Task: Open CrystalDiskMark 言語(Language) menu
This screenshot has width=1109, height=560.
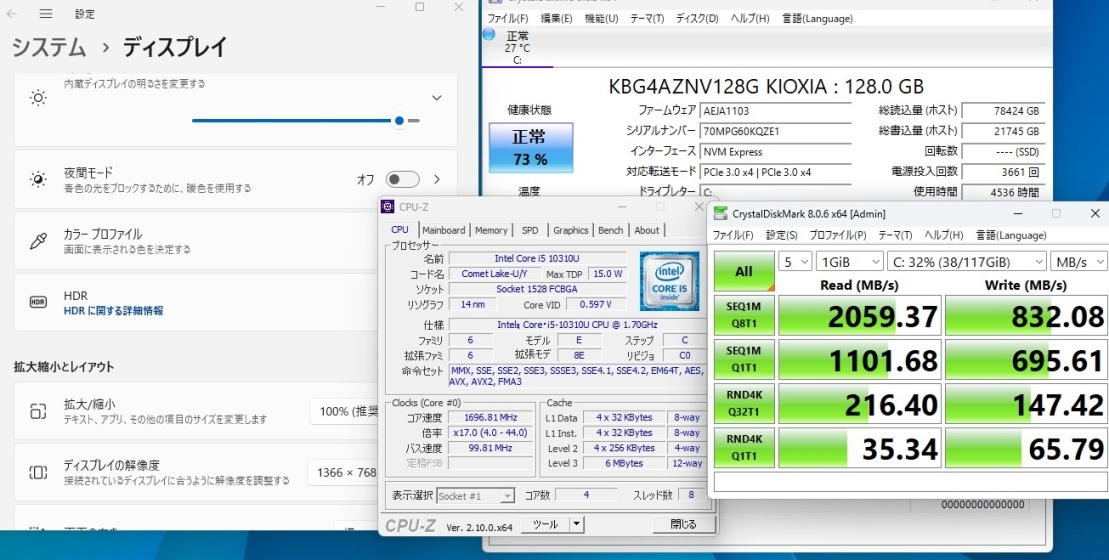Action: [1011, 235]
